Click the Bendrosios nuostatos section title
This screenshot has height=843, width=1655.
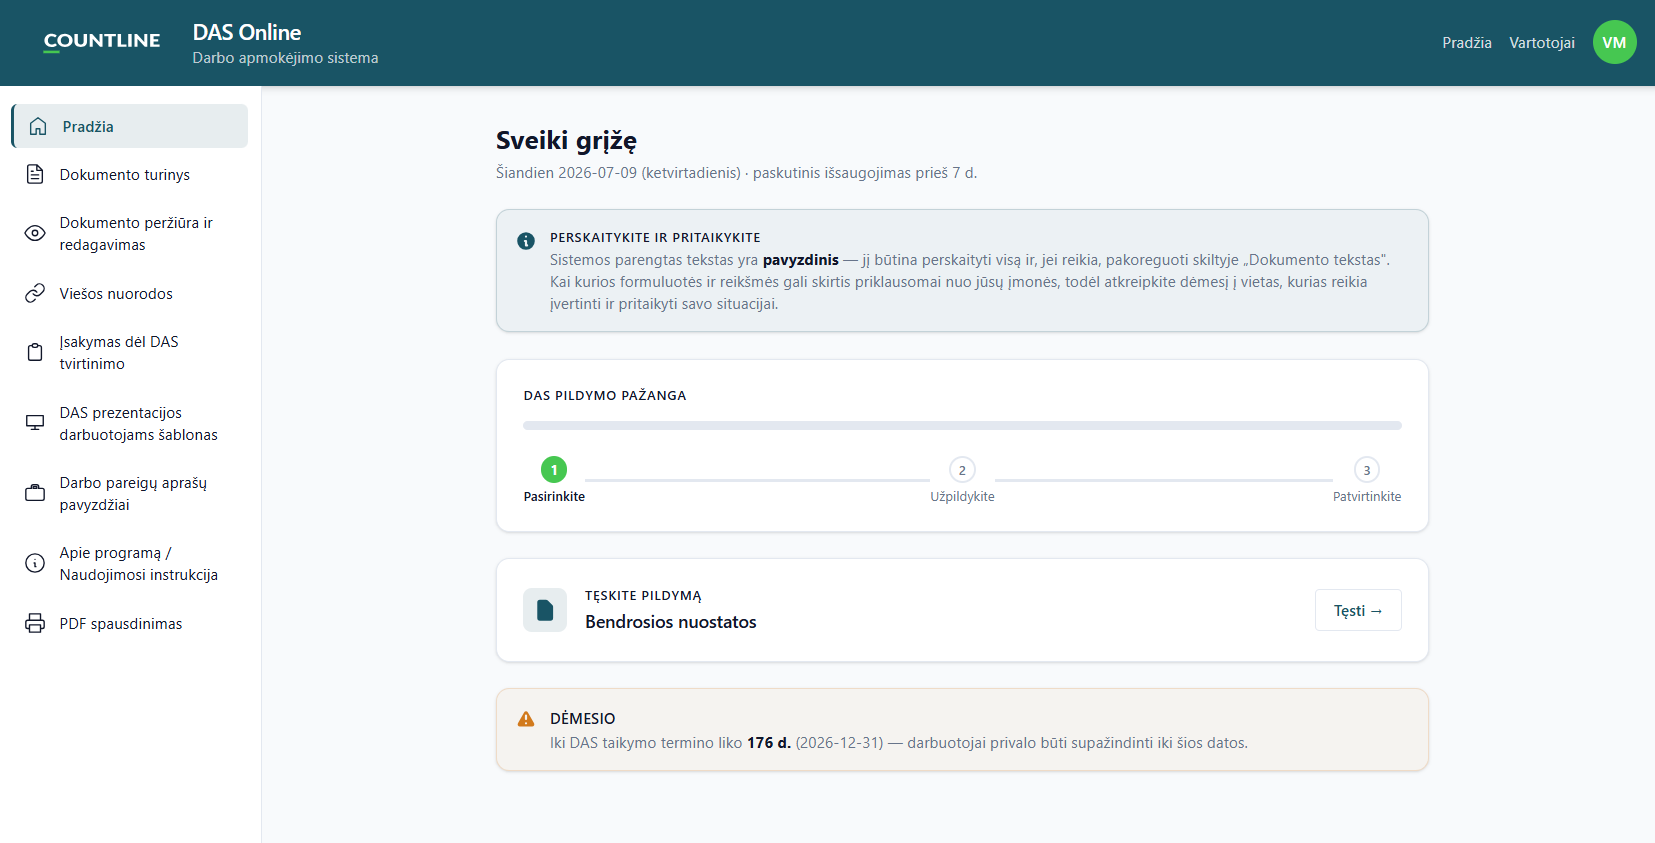point(670,621)
